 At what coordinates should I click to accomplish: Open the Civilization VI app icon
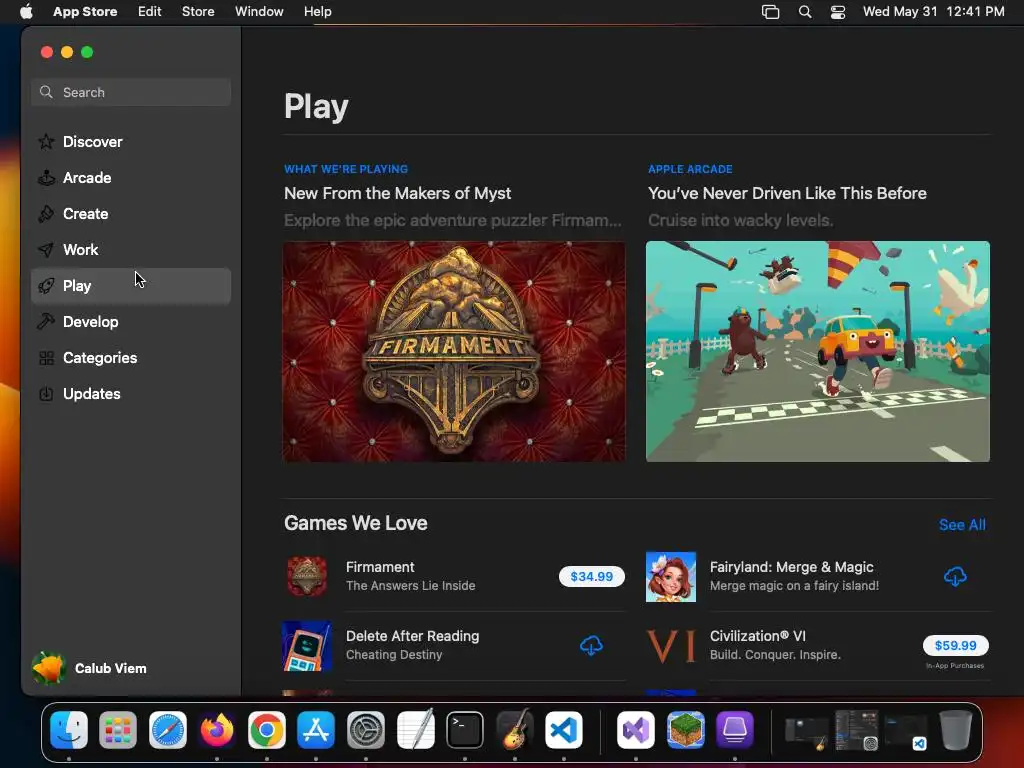click(x=671, y=646)
